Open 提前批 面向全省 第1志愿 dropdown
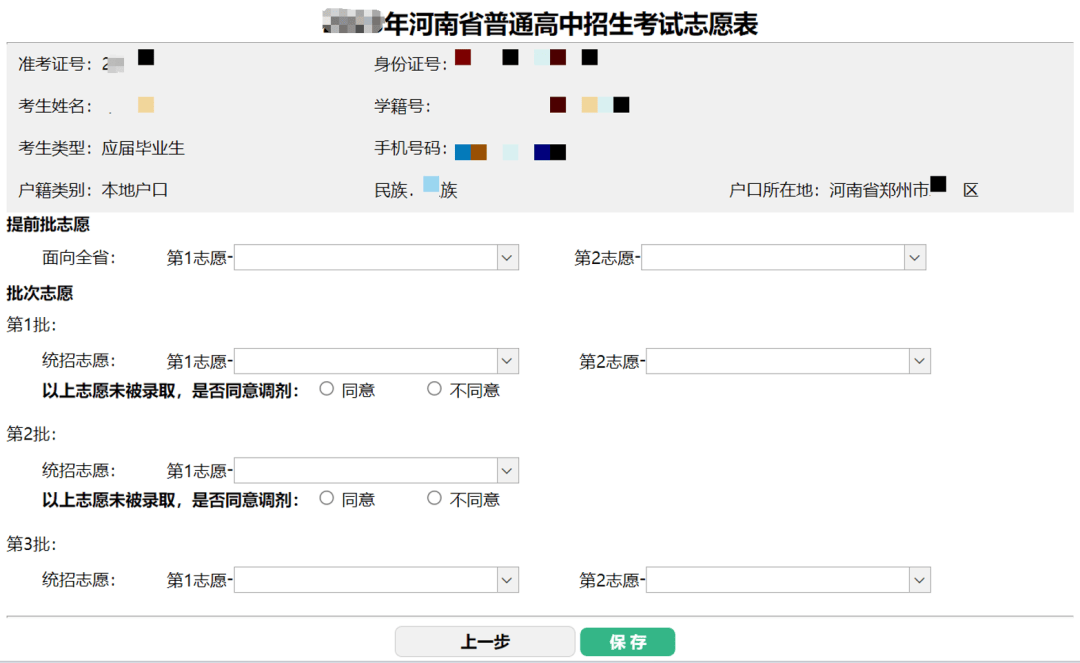 tap(376, 258)
